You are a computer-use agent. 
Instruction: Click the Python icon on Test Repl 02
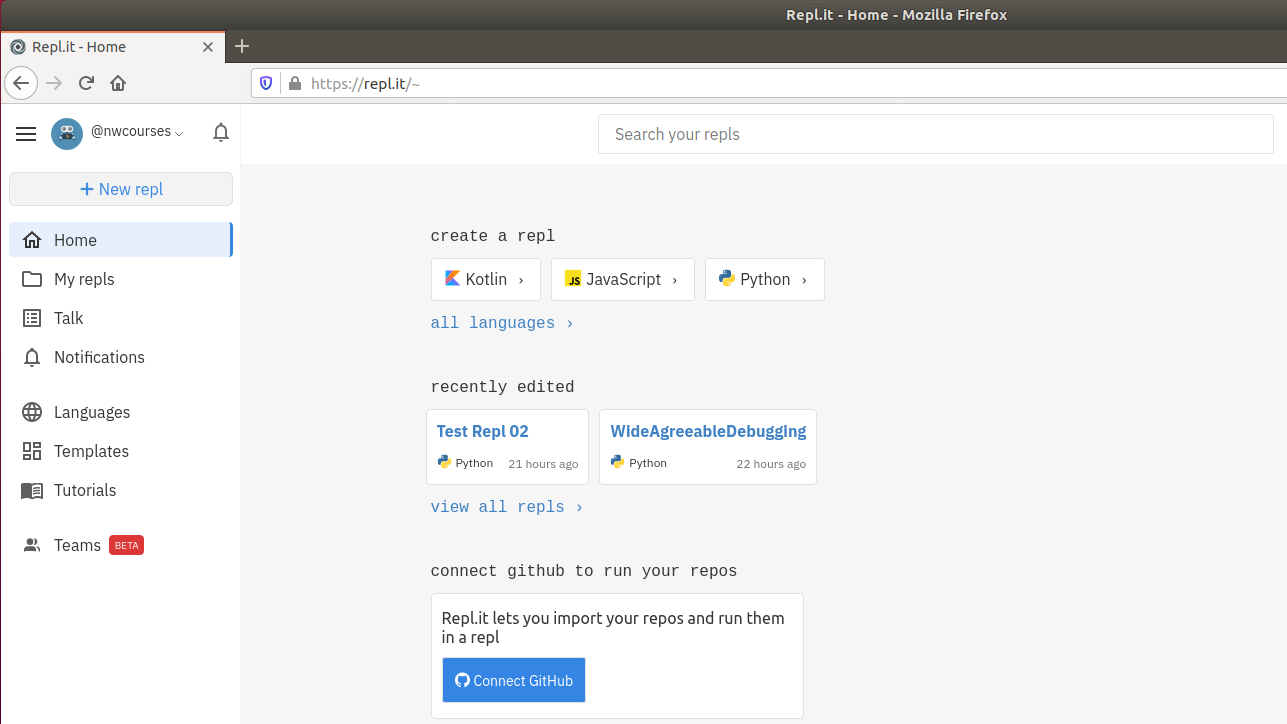(x=444, y=462)
